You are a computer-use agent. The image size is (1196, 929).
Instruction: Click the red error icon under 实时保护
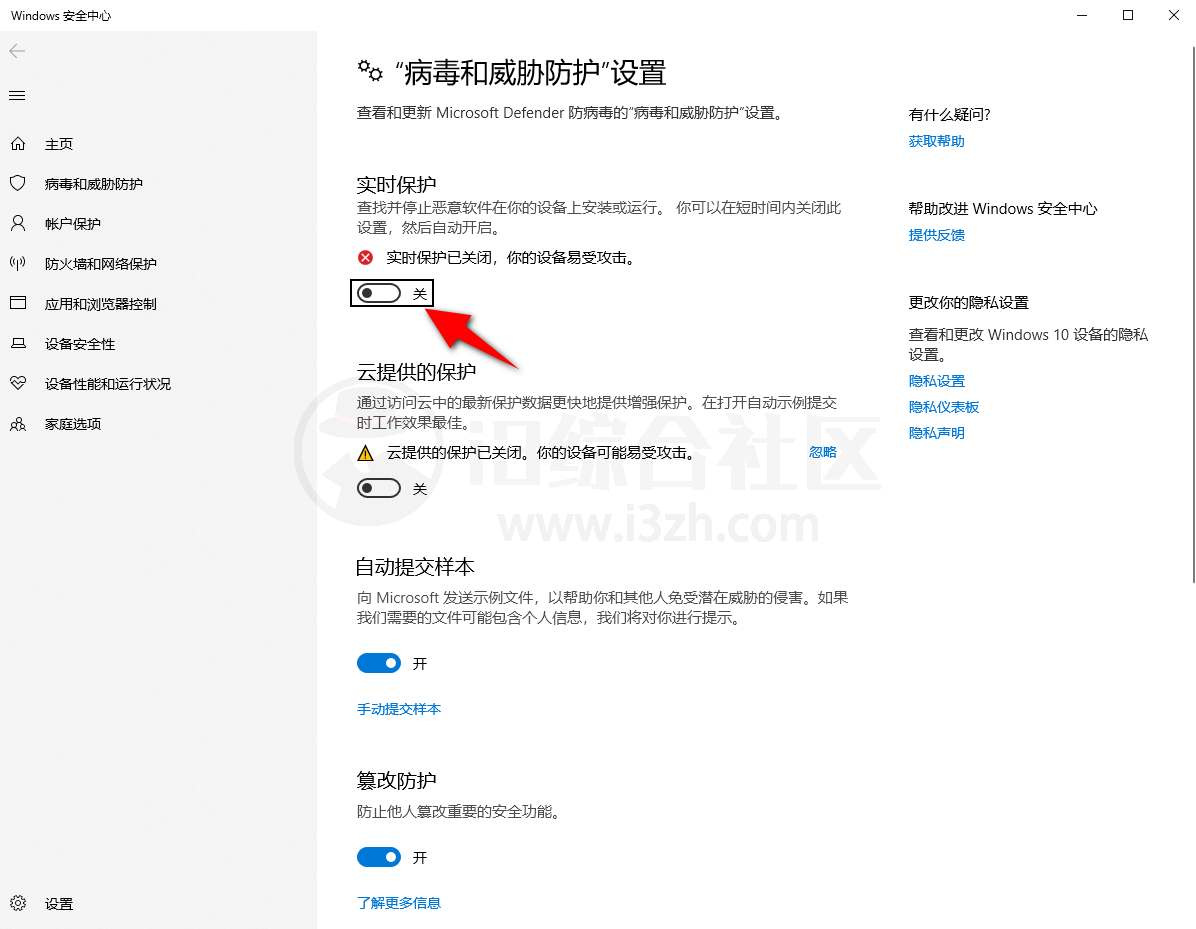tap(365, 258)
